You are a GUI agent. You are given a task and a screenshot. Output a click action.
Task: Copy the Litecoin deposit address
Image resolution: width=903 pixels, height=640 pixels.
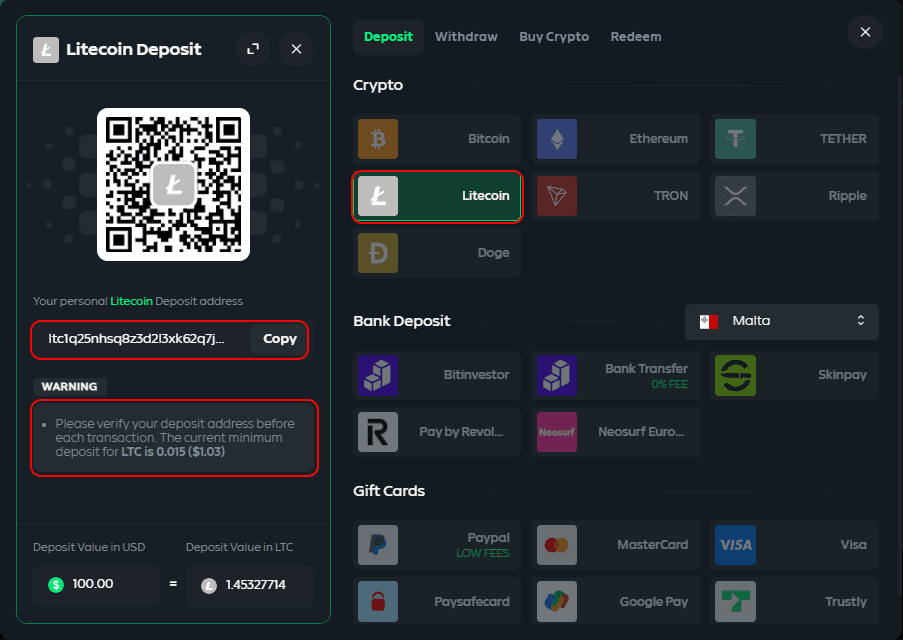click(x=280, y=339)
